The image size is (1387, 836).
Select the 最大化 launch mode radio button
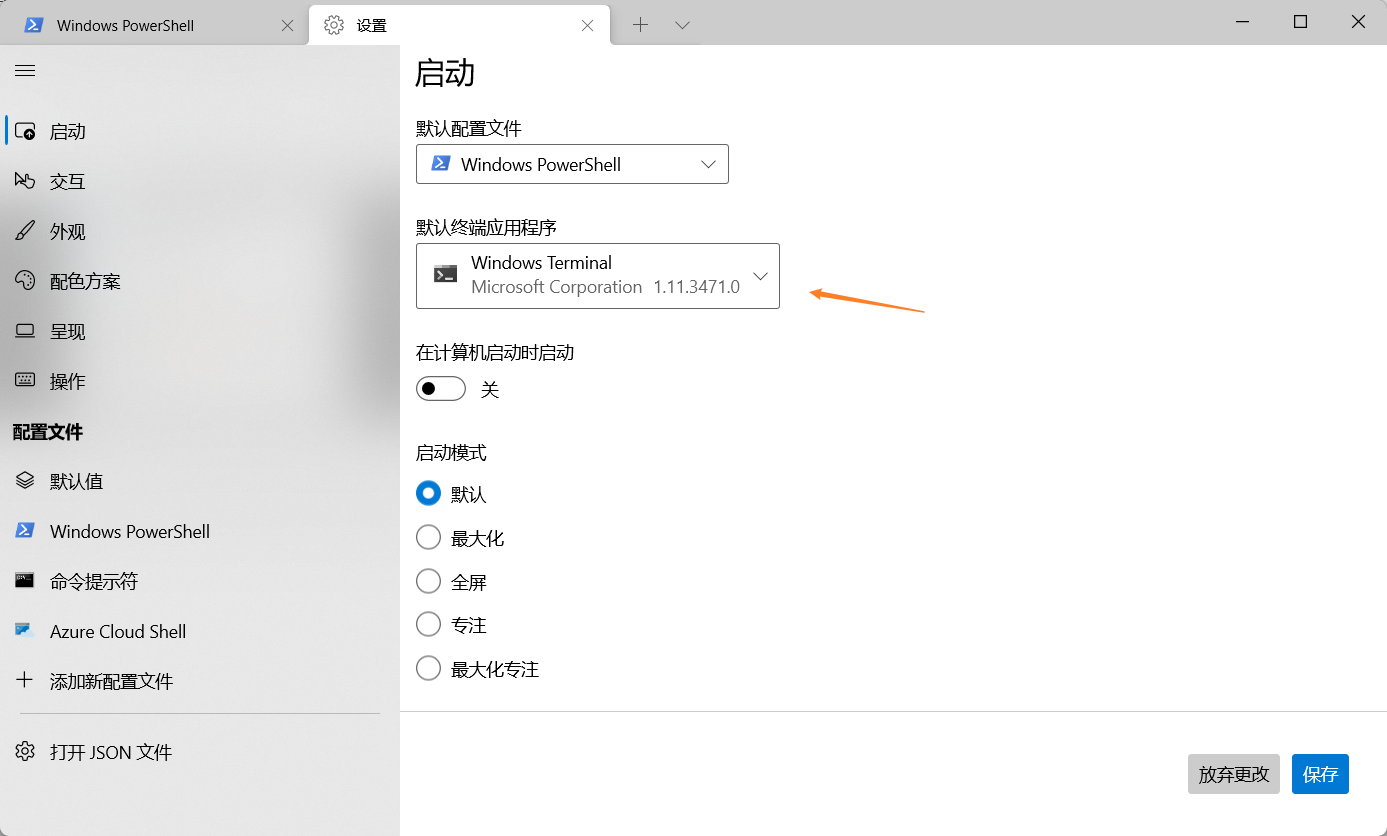tap(428, 538)
